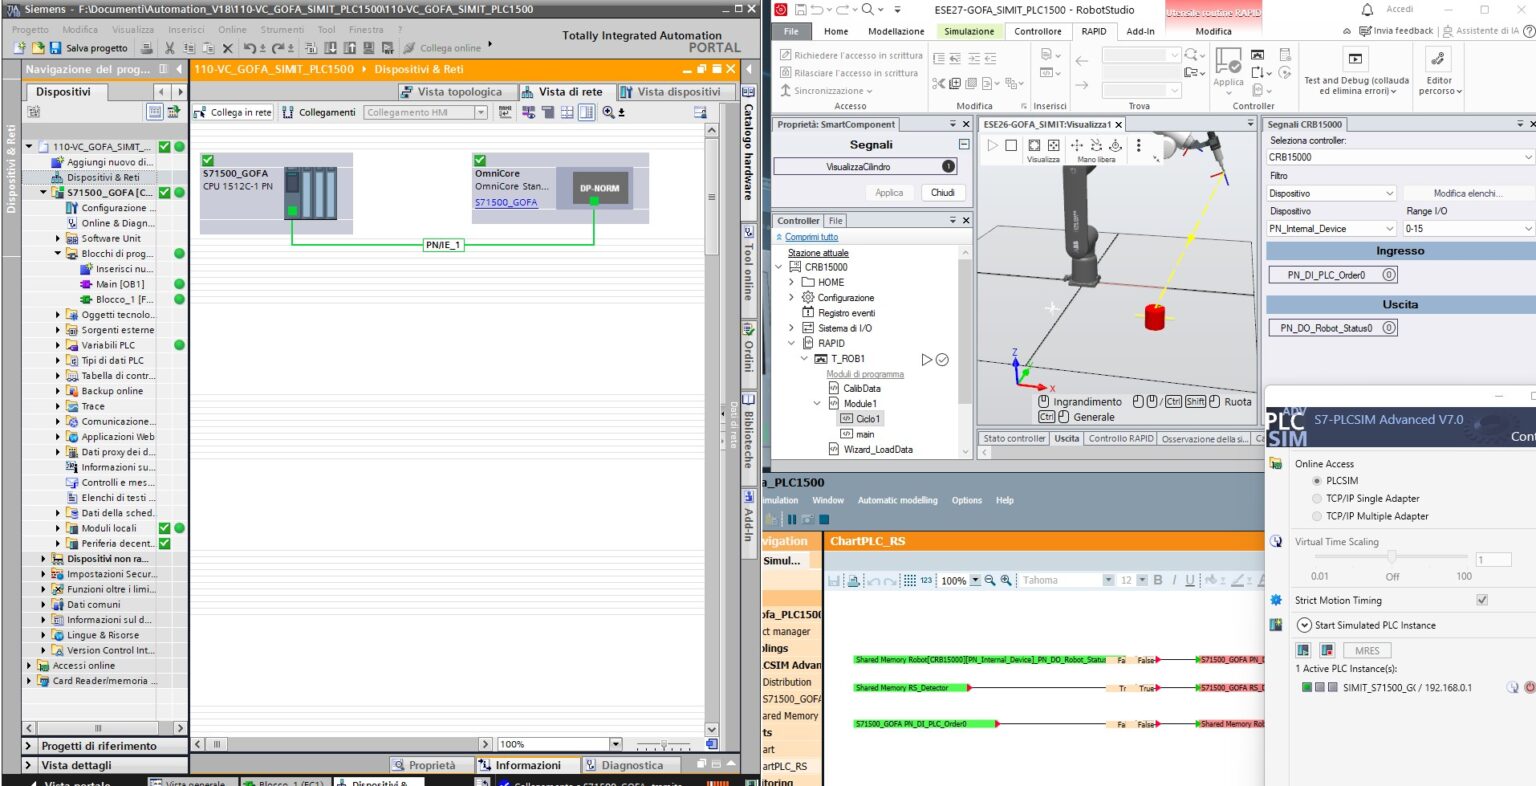1536x786 pixels.
Task: Click the stop icon in the Visualizza1 toolbar
Action: click(x=1011, y=146)
